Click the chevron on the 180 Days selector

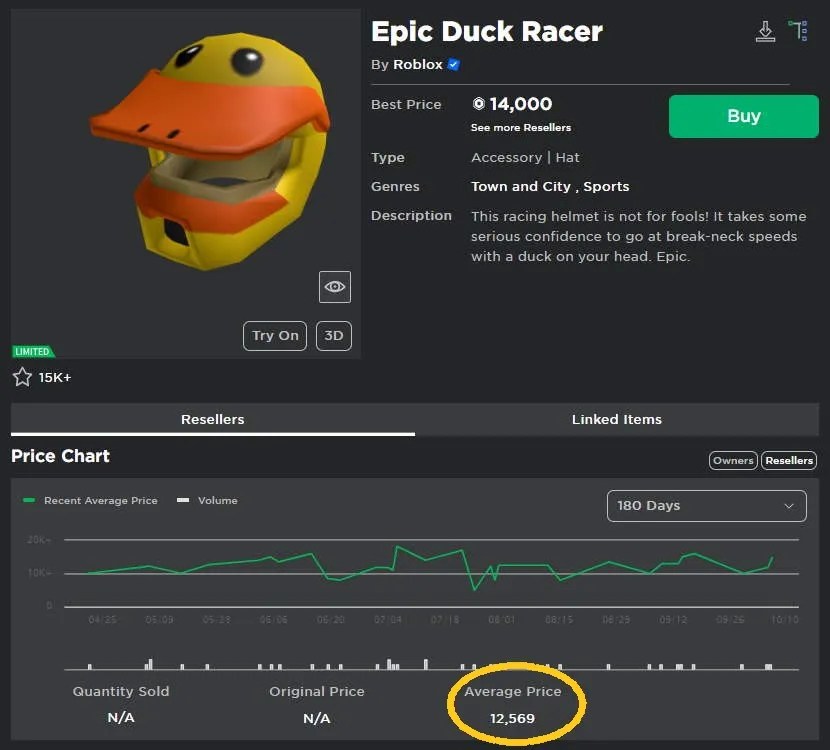(x=789, y=506)
